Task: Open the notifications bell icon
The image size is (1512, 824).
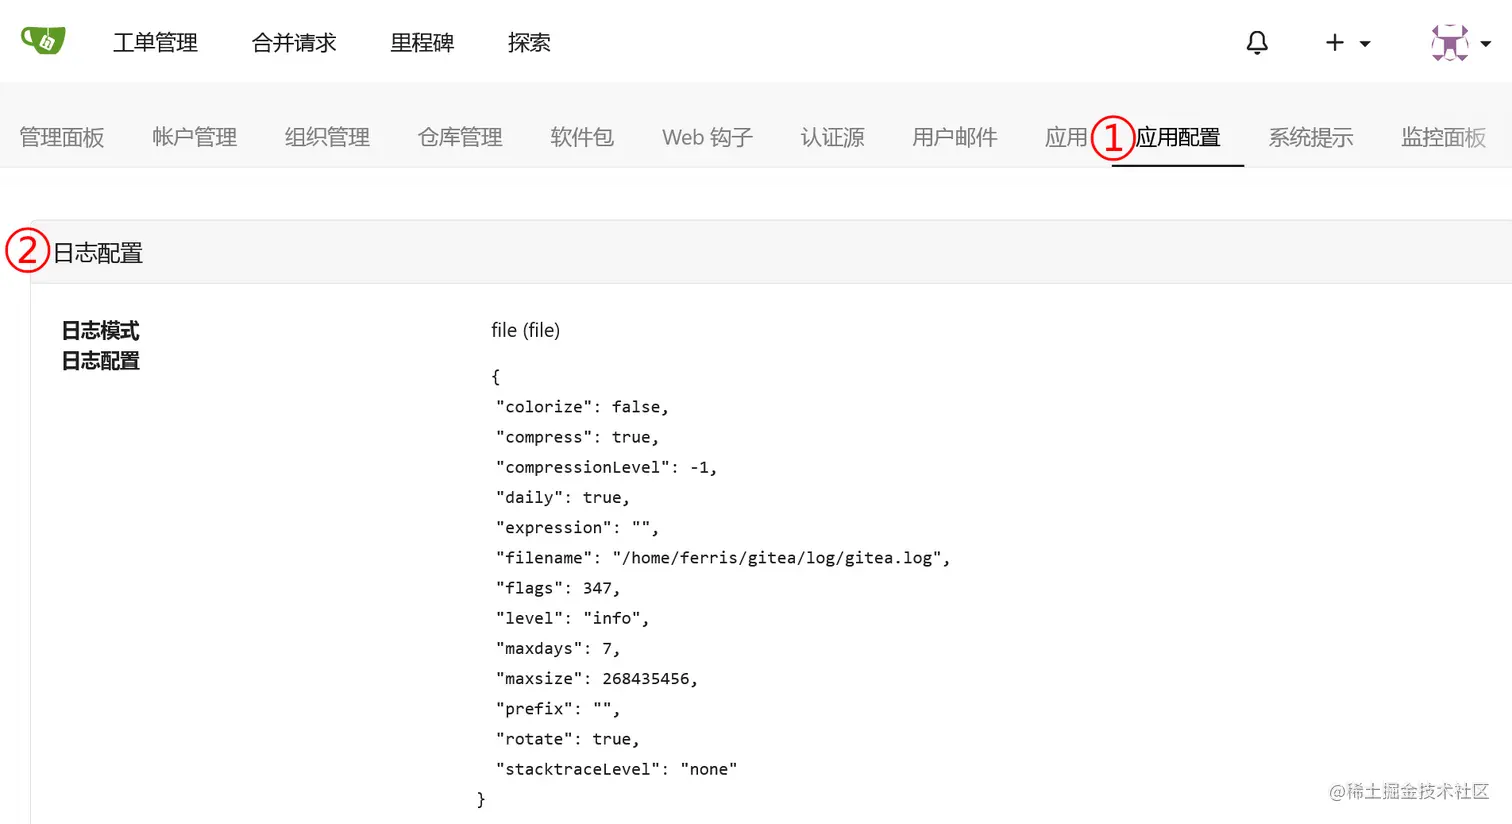Action: pyautogui.click(x=1257, y=42)
